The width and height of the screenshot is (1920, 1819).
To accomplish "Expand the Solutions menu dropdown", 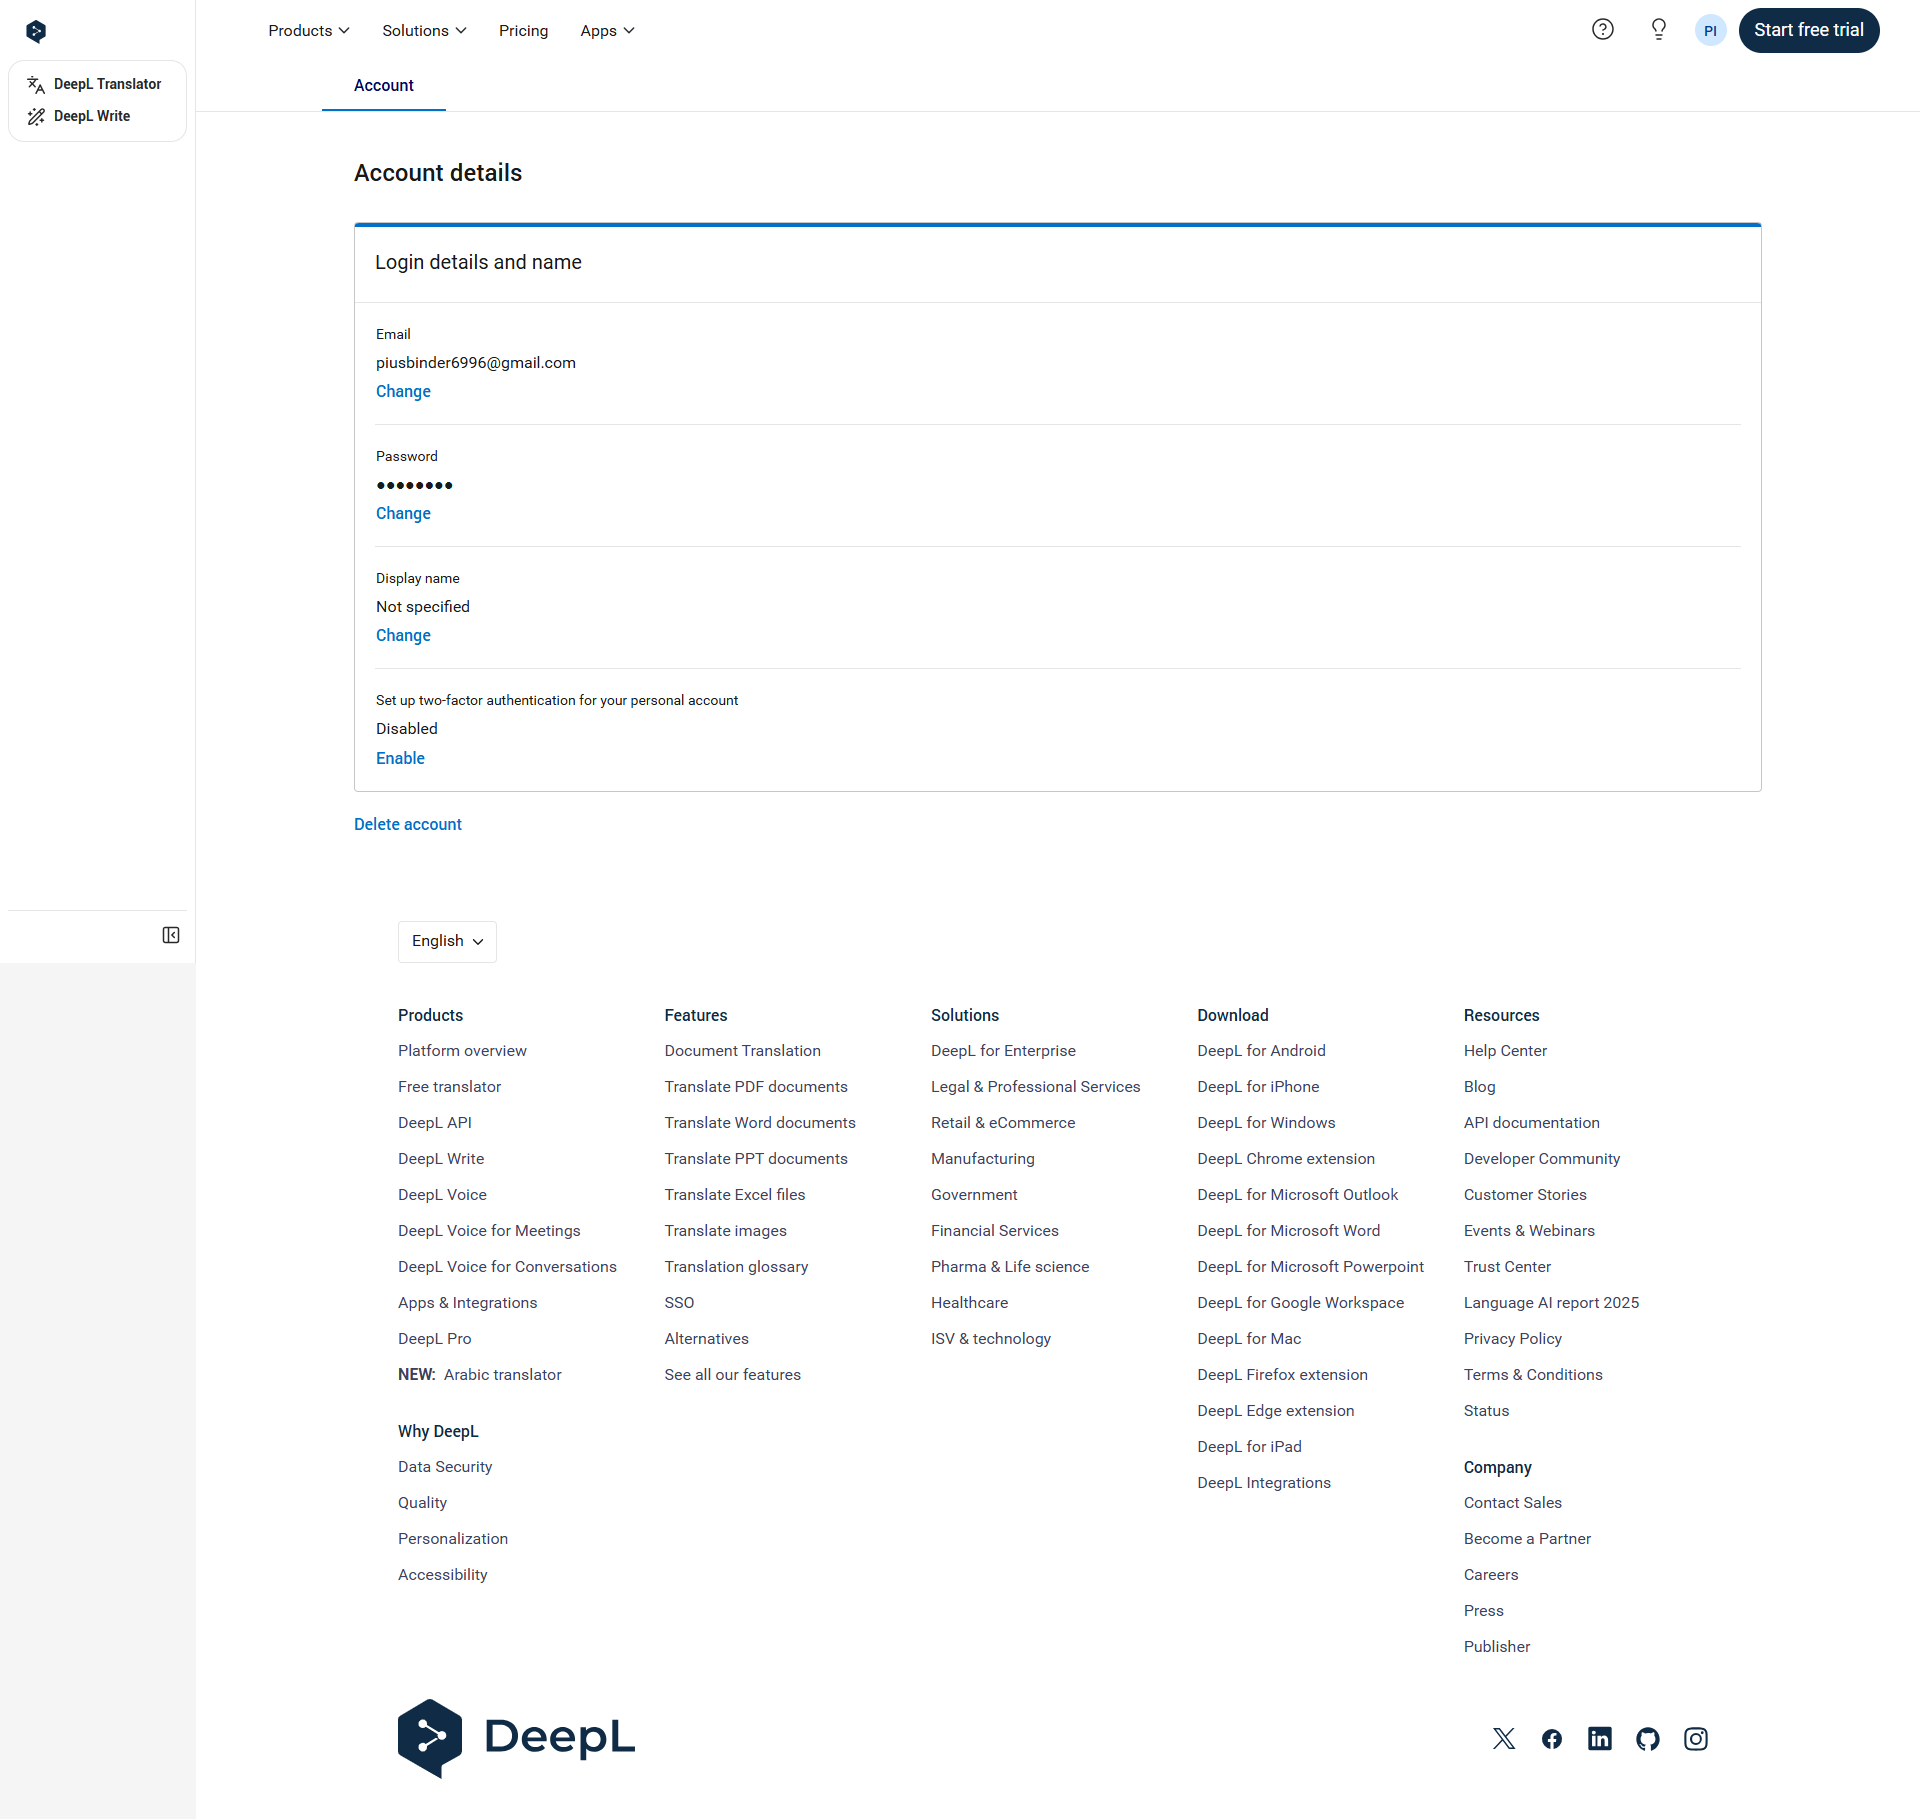I will click(x=424, y=31).
